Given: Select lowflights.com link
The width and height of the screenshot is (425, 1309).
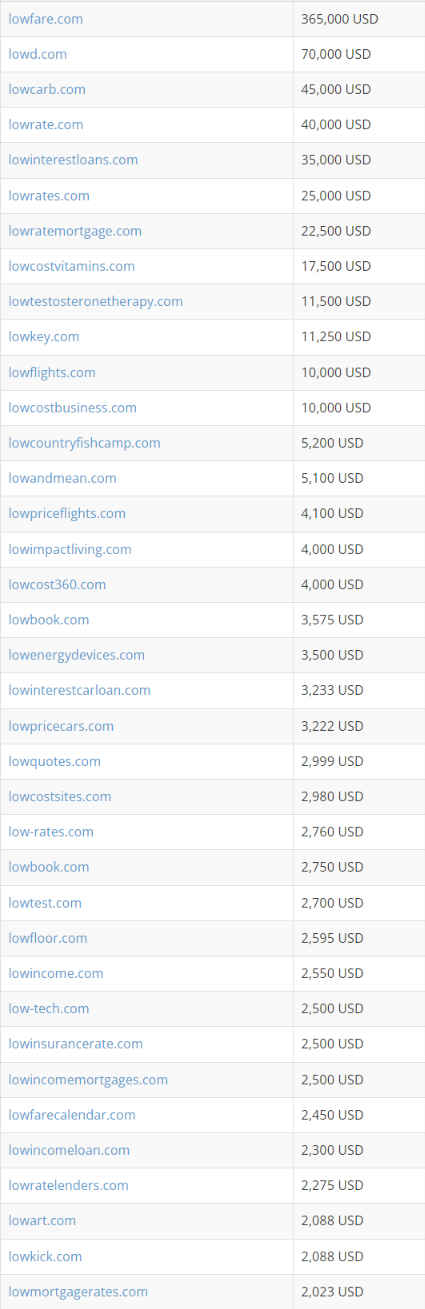Looking at the screenshot, I should 52,372.
